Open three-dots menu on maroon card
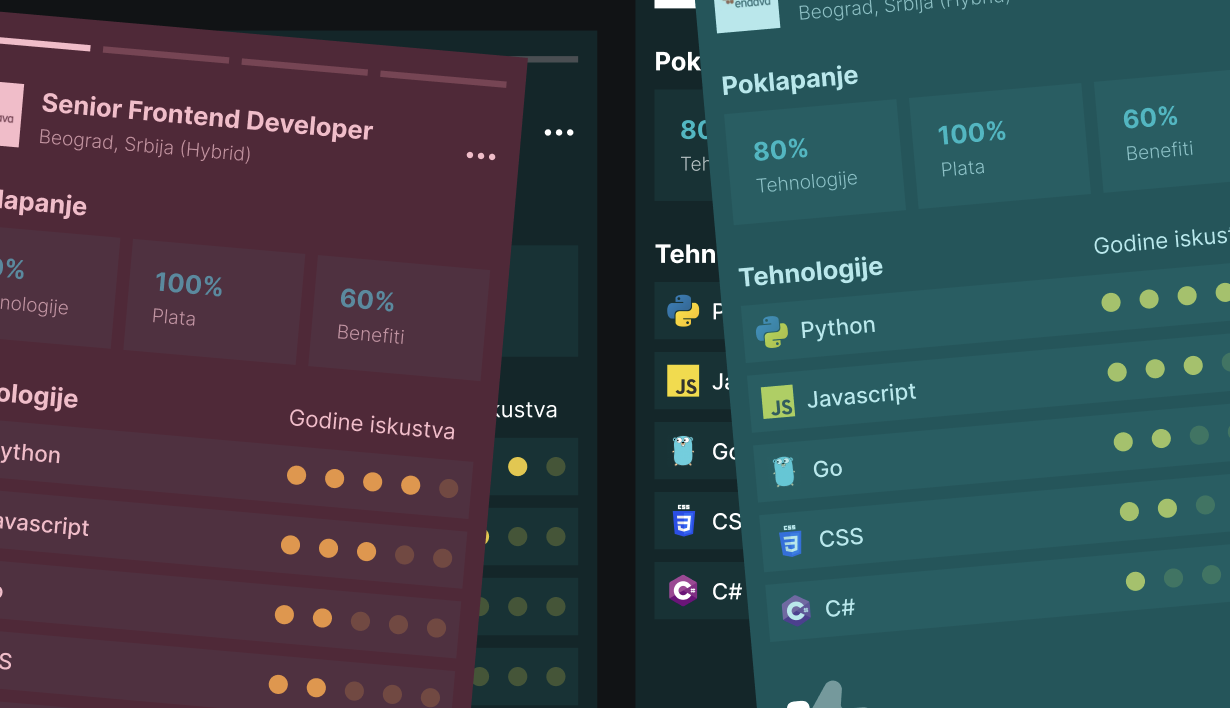 (480, 156)
